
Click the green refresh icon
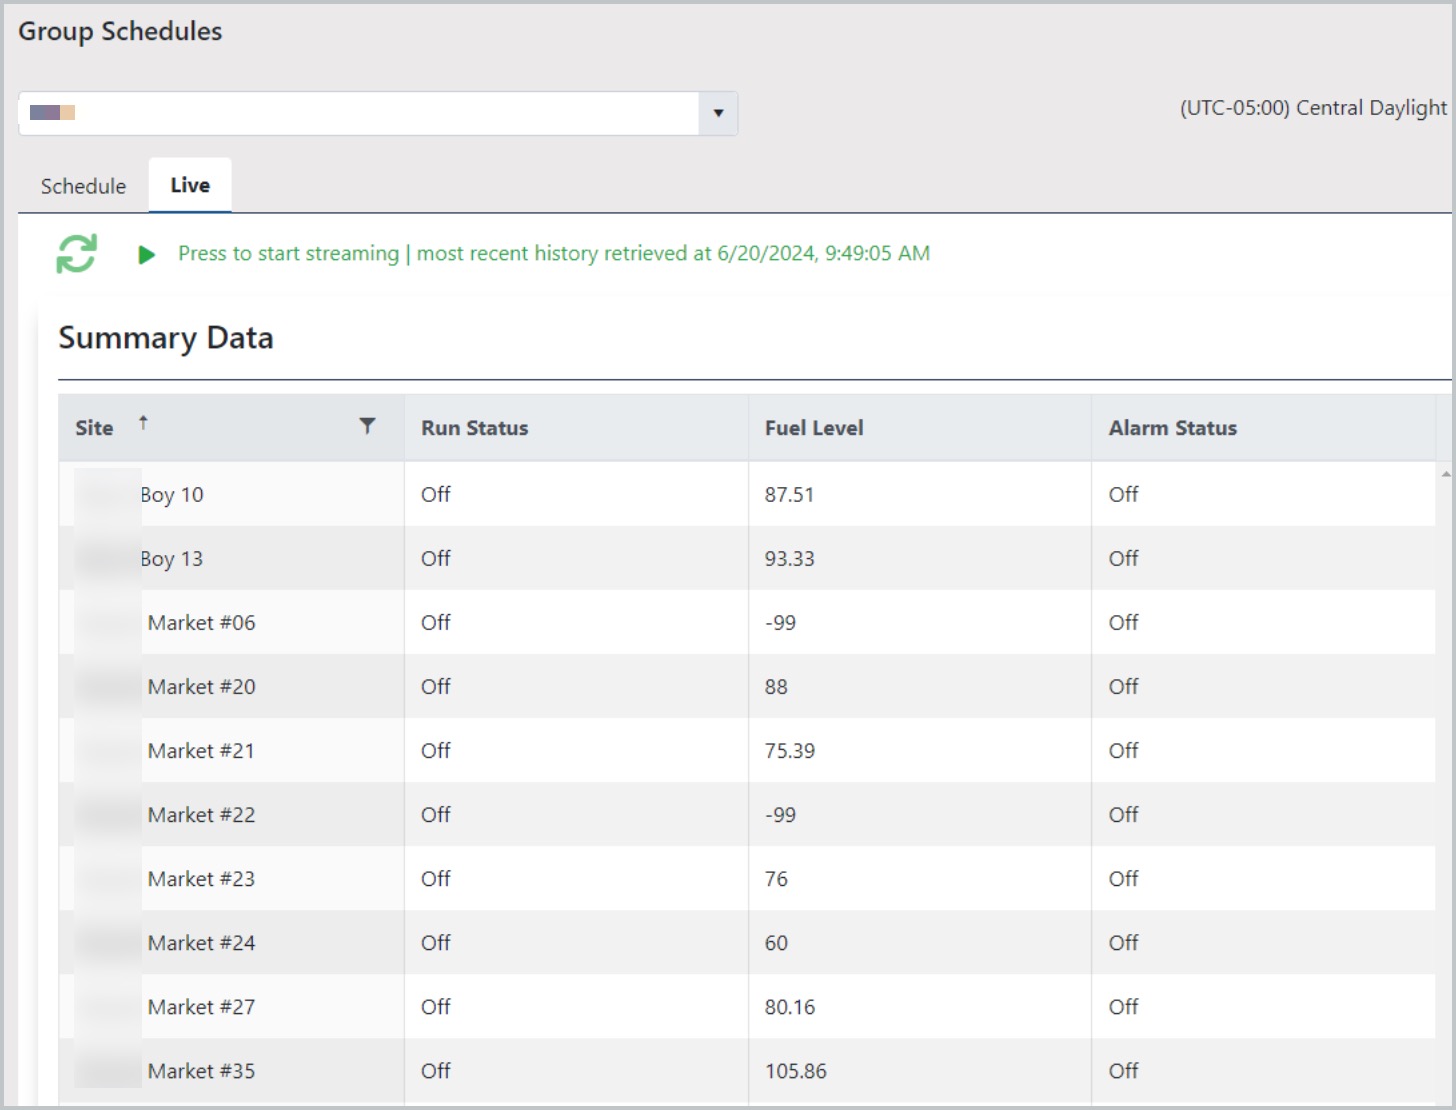[76, 254]
